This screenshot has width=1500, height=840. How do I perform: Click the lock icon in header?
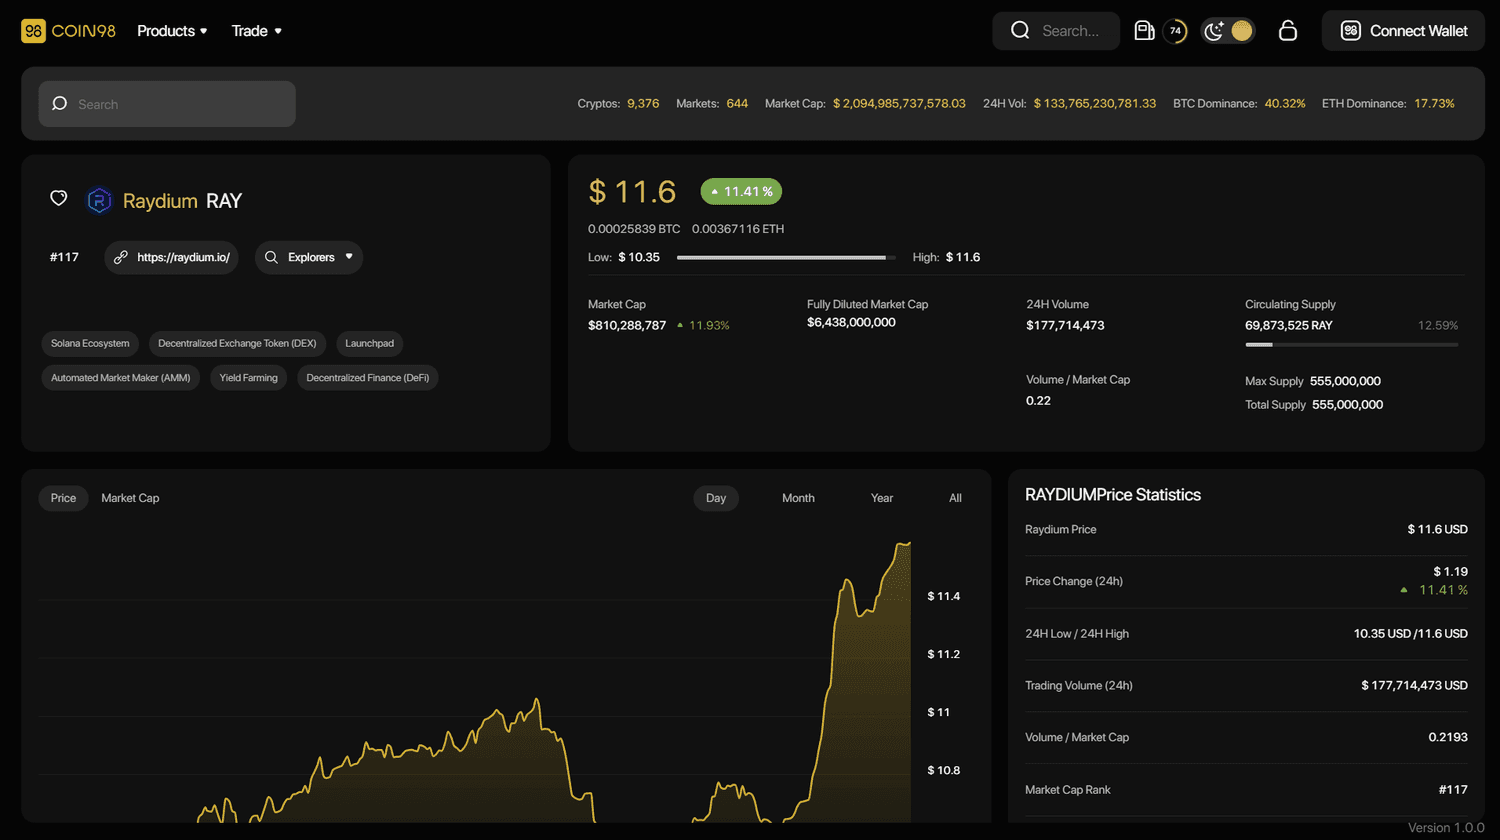1288,31
